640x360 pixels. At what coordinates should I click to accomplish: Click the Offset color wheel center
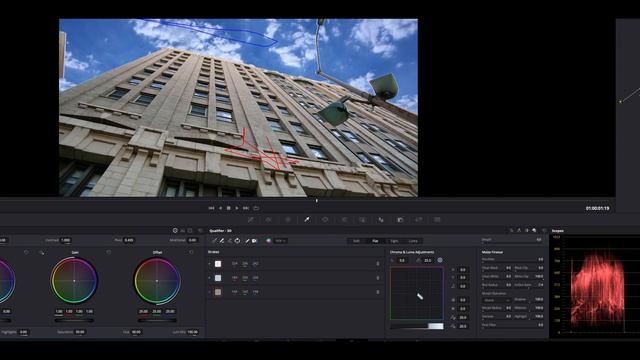pyautogui.click(x=157, y=281)
